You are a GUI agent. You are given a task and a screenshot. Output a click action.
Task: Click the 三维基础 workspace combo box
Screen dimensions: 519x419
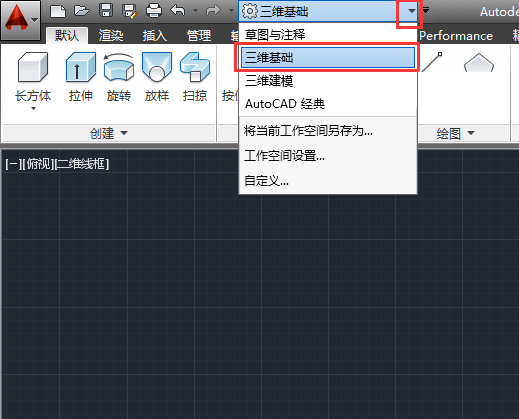tap(328, 11)
